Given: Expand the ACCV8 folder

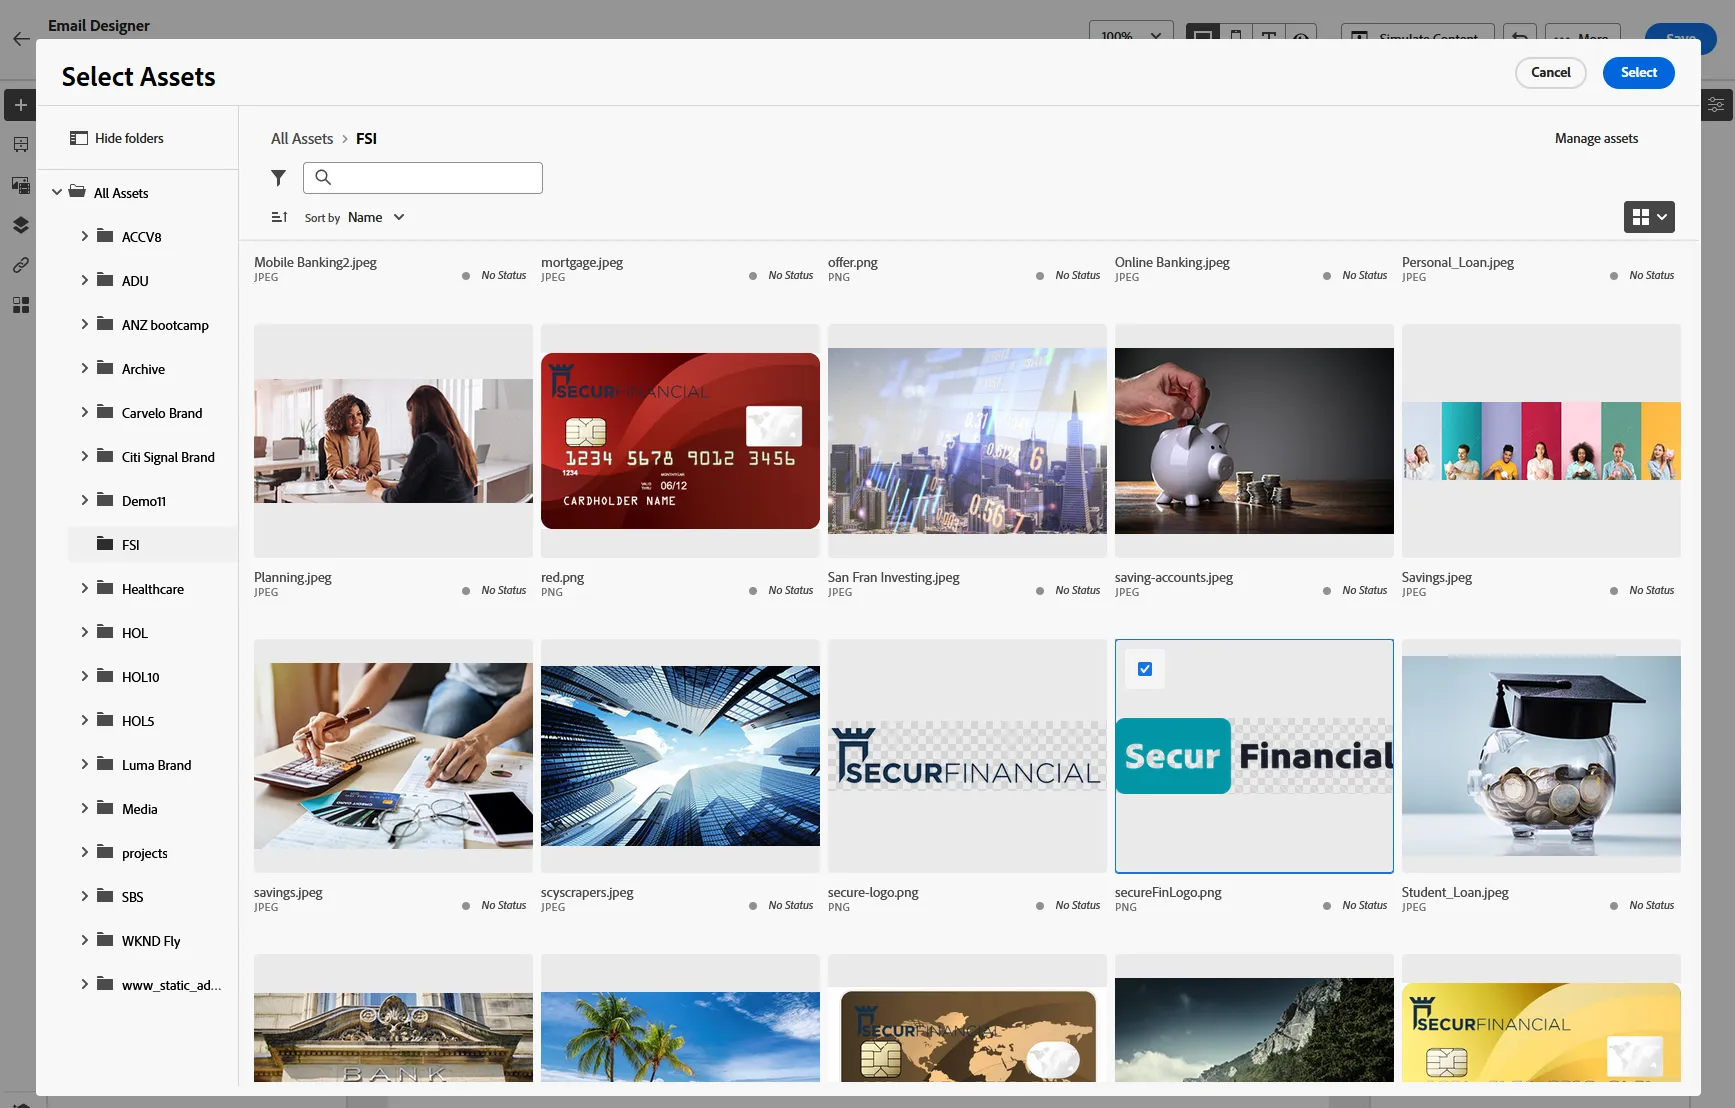Looking at the screenshot, I should [x=84, y=236].
